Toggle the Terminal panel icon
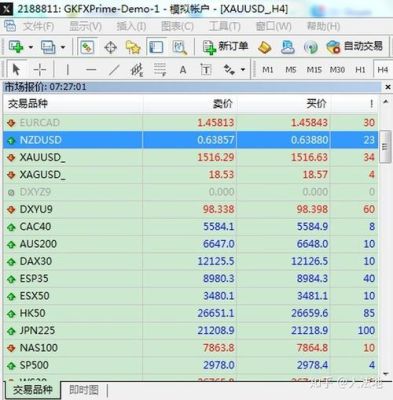Screen dimensions: 393x400 (x=156, y=47)
